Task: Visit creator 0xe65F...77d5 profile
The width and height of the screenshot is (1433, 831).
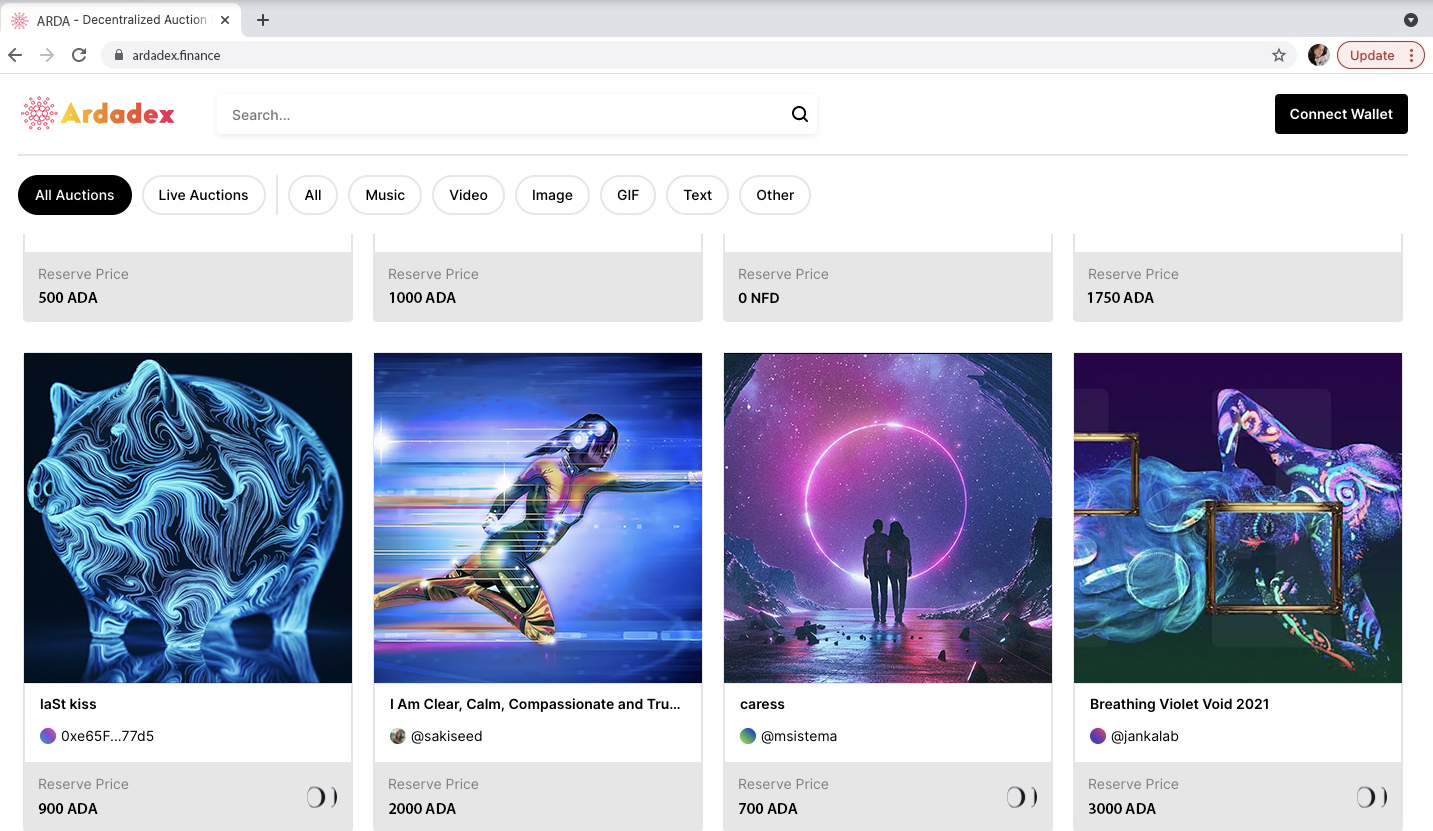Action: [x=107, y=736]
